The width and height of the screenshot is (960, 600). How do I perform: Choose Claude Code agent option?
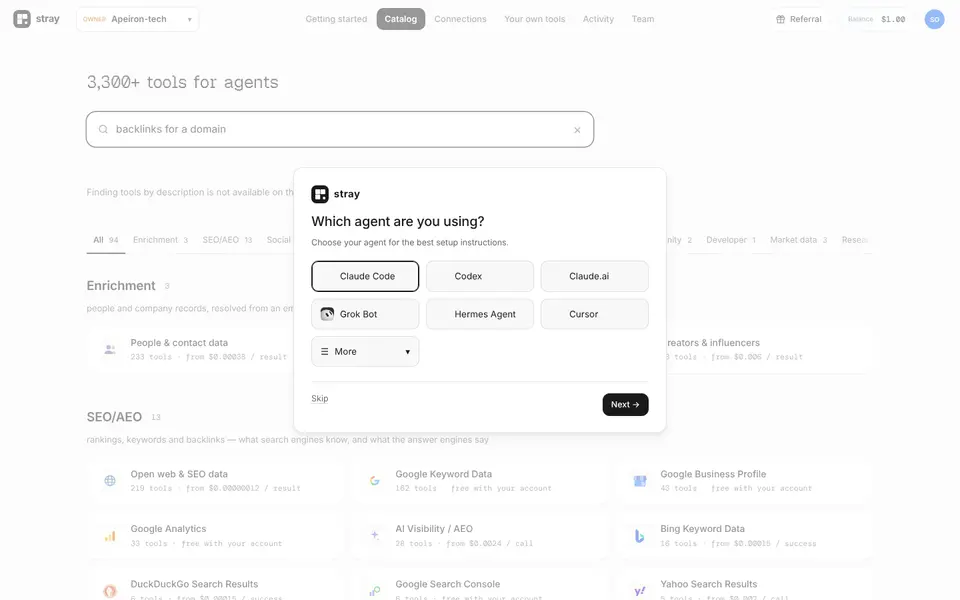pos(365,276)
